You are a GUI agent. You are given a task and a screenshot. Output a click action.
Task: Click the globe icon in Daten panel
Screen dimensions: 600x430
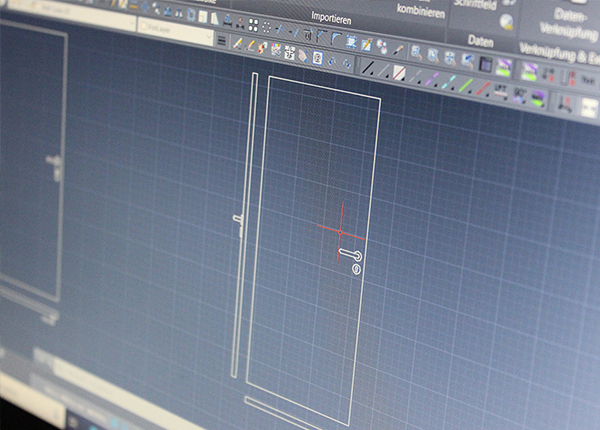tap(508, 22)
